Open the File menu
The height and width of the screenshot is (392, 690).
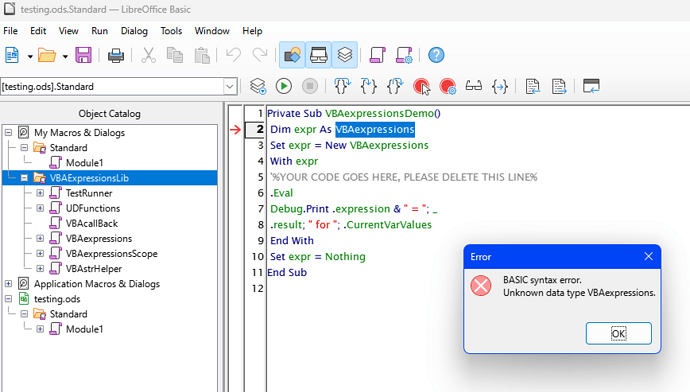[11, 31]
